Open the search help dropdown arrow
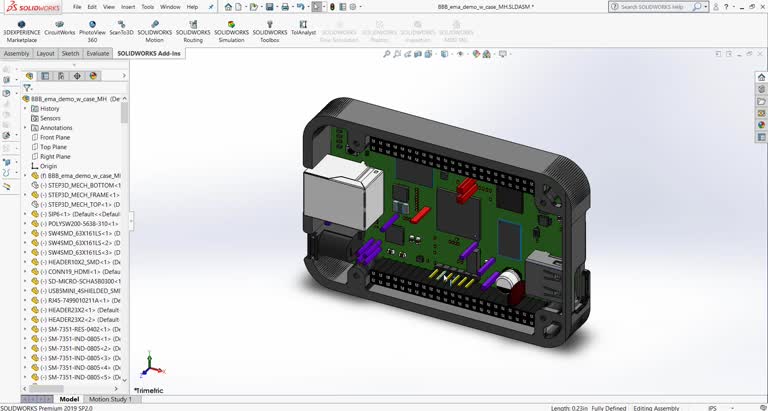 [x=706, y=7]
